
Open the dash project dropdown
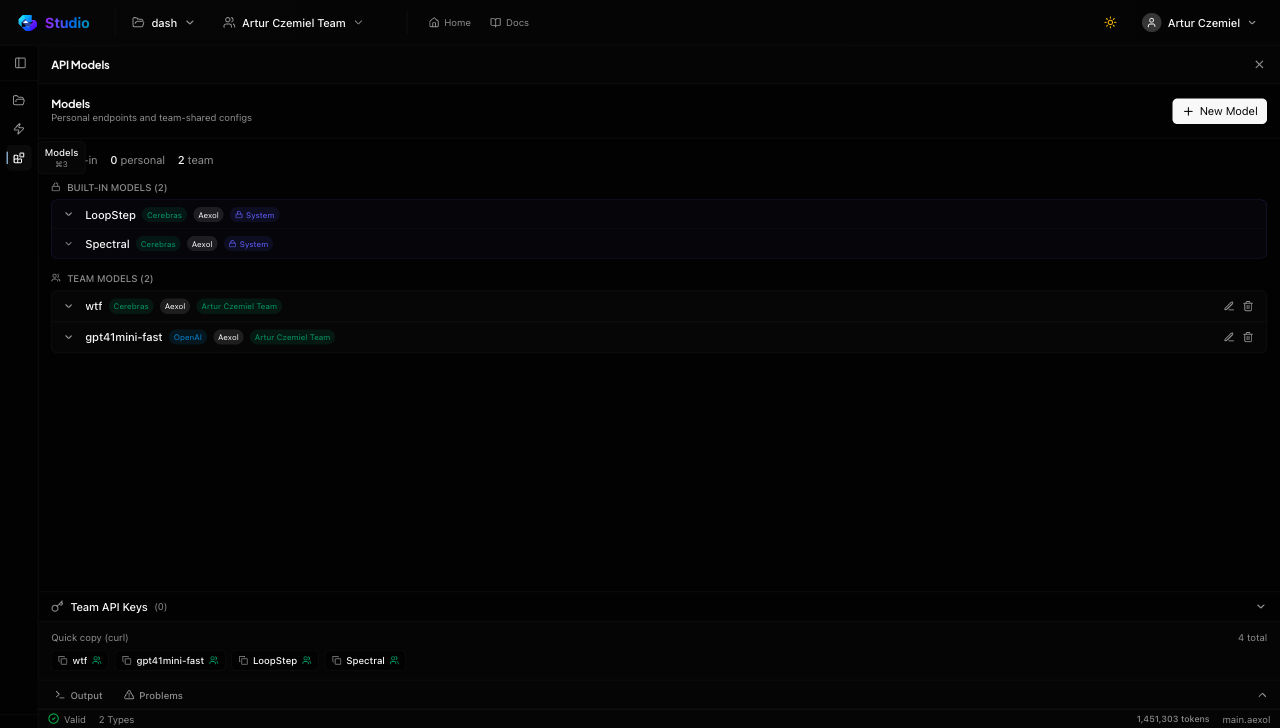164,23
